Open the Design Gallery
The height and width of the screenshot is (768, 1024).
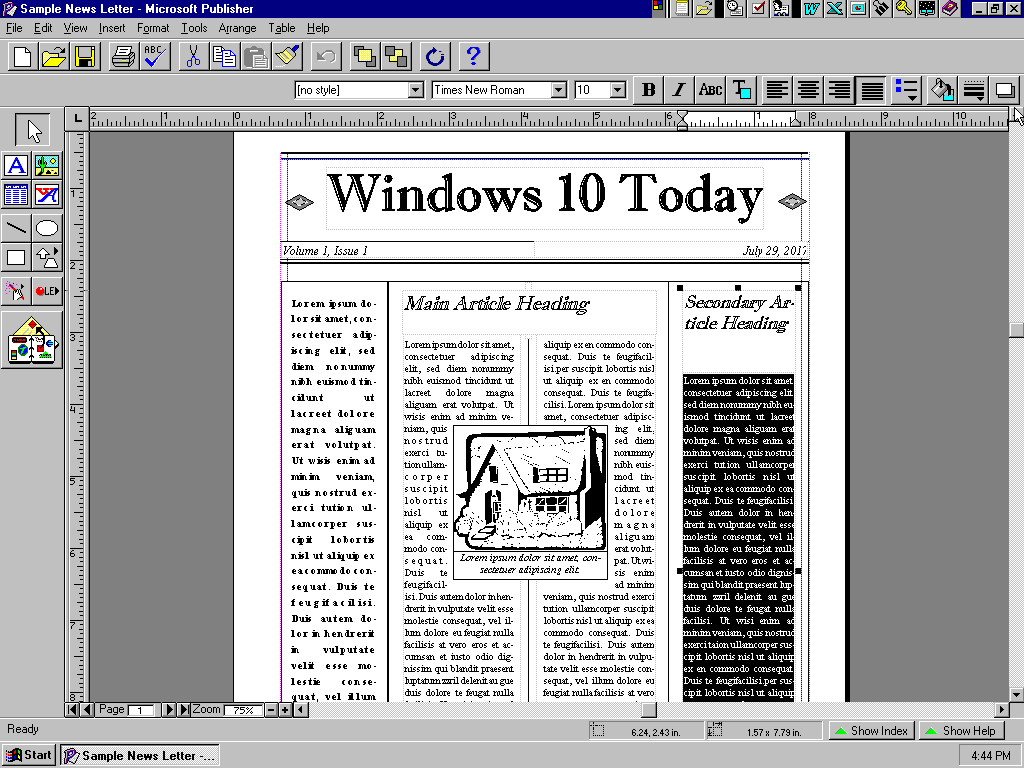pos(32,341)
